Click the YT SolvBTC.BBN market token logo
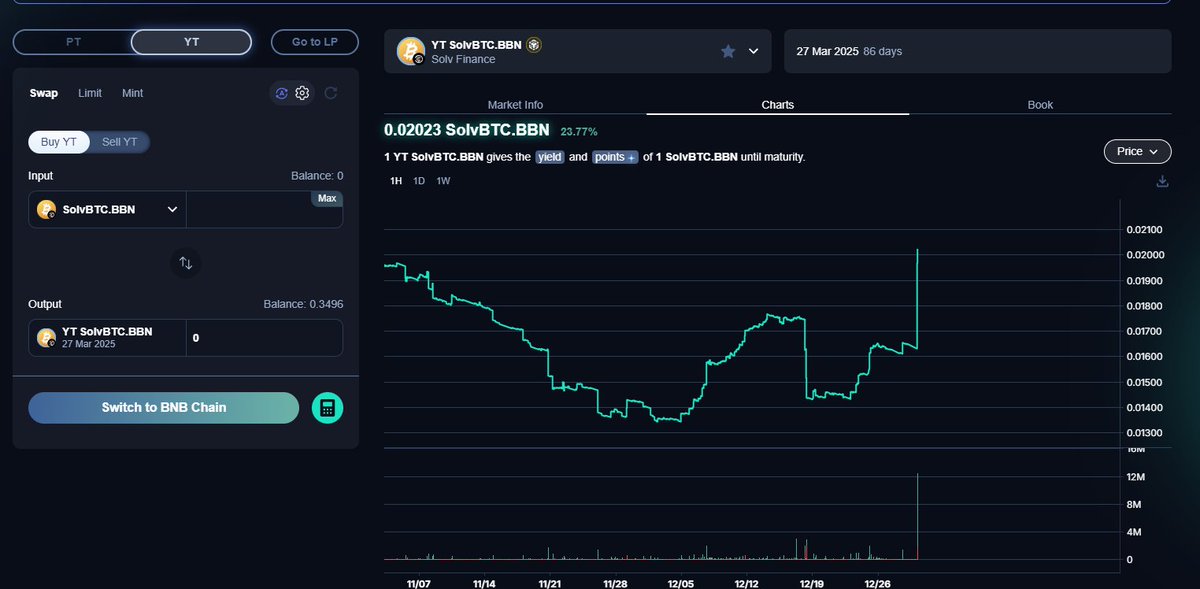The image size is (1200, 589). pos(411,51)
